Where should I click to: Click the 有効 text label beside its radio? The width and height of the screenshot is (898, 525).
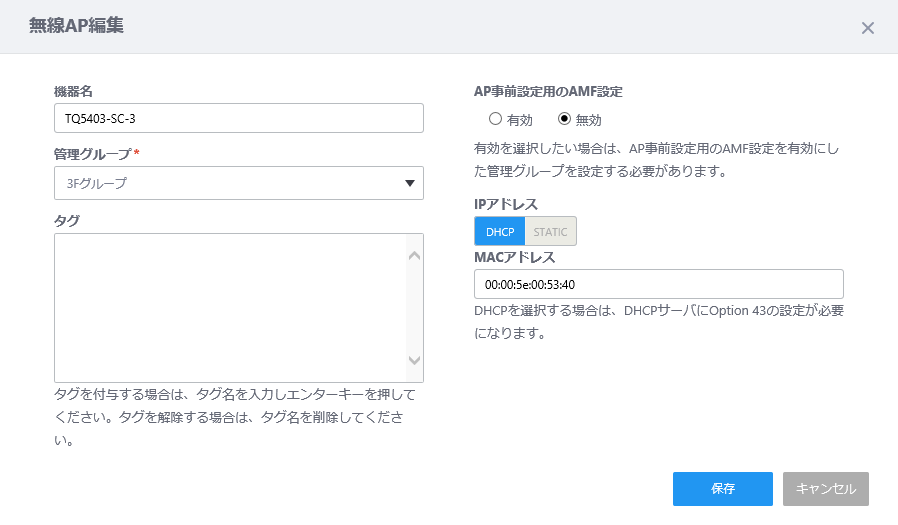(519, 120)
